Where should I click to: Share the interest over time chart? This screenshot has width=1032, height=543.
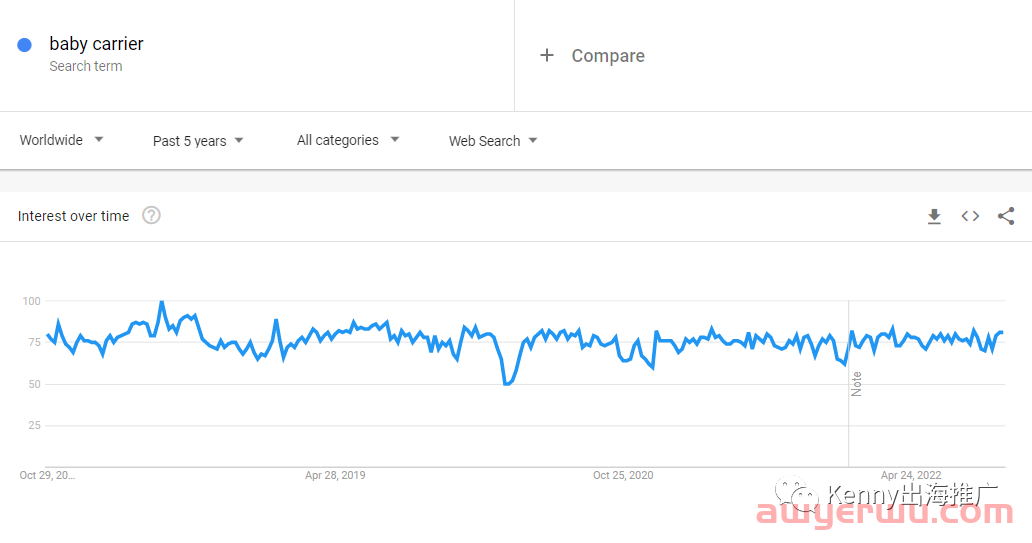pos(1006,216)
